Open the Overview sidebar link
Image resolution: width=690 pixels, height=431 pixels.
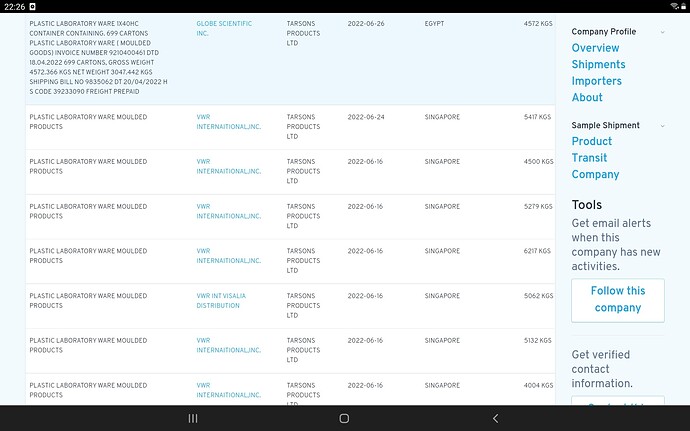(595, 48)
